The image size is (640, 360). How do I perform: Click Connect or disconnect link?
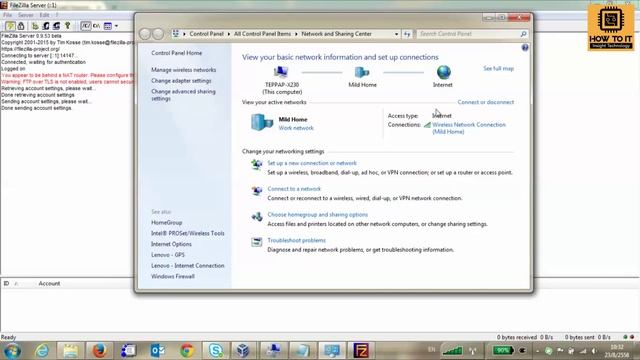pyautogui.click(x=486, y=102)
